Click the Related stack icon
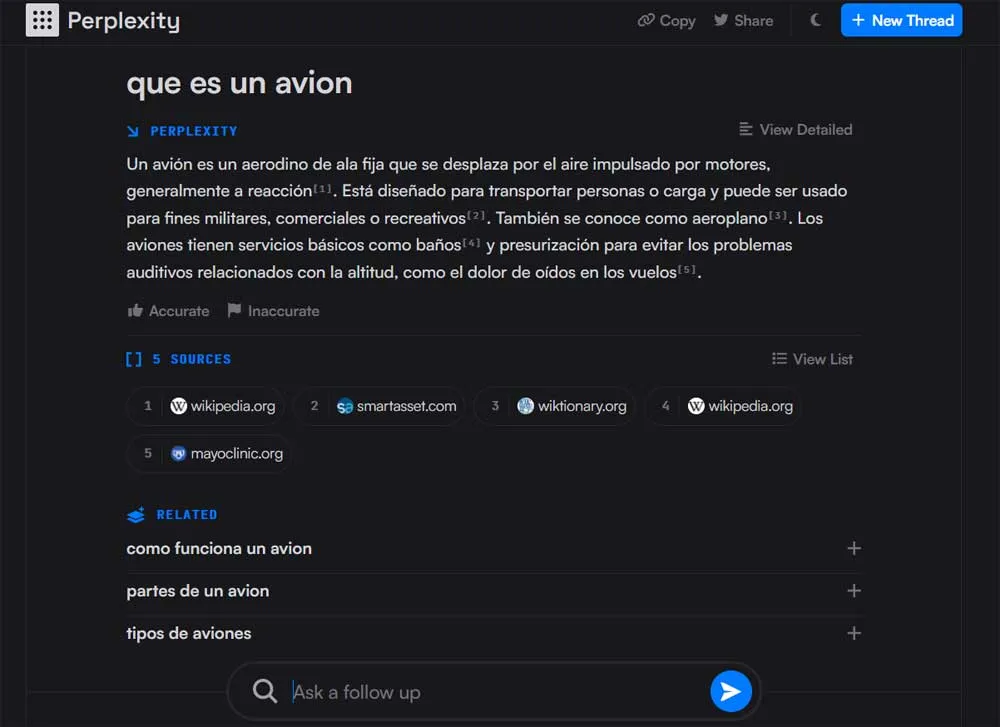 point(135,514)
